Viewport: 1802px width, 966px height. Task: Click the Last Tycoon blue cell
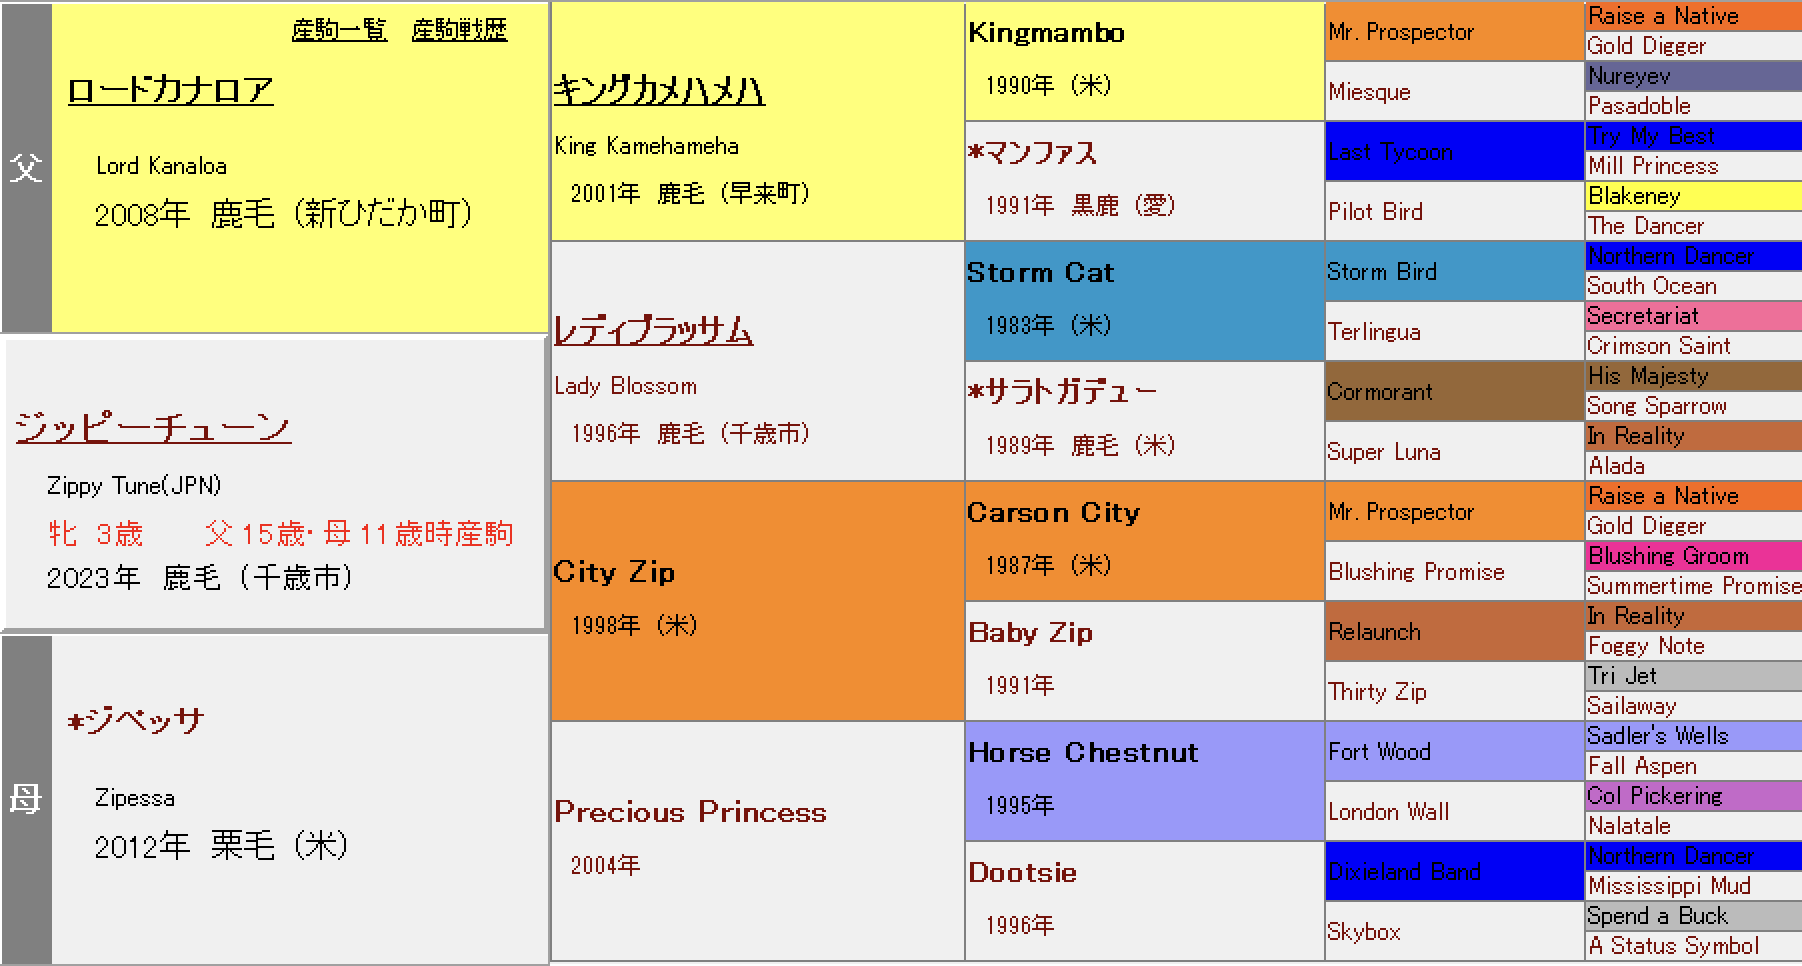[1390, 152]
